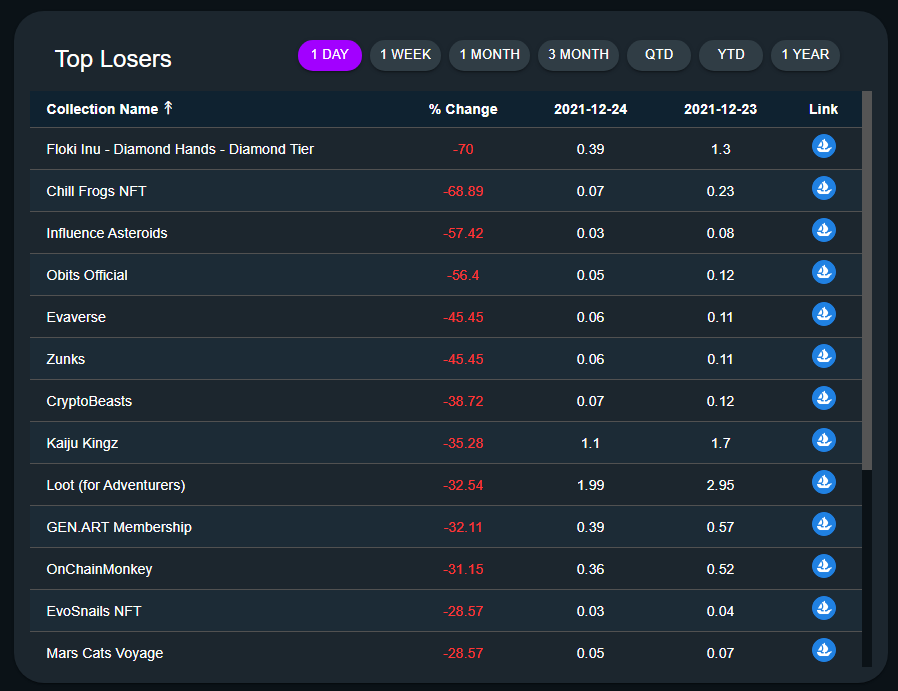
Task: Select the Influence Asteroids name
Action: 107,233
